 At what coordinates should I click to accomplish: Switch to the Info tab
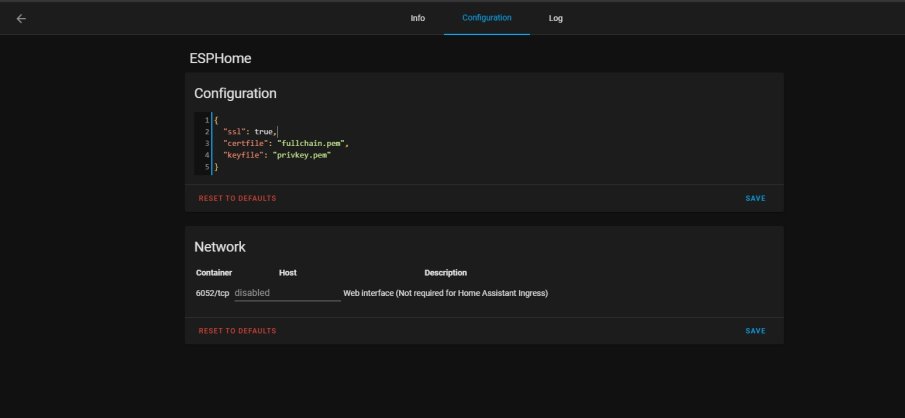click(418, 18)
